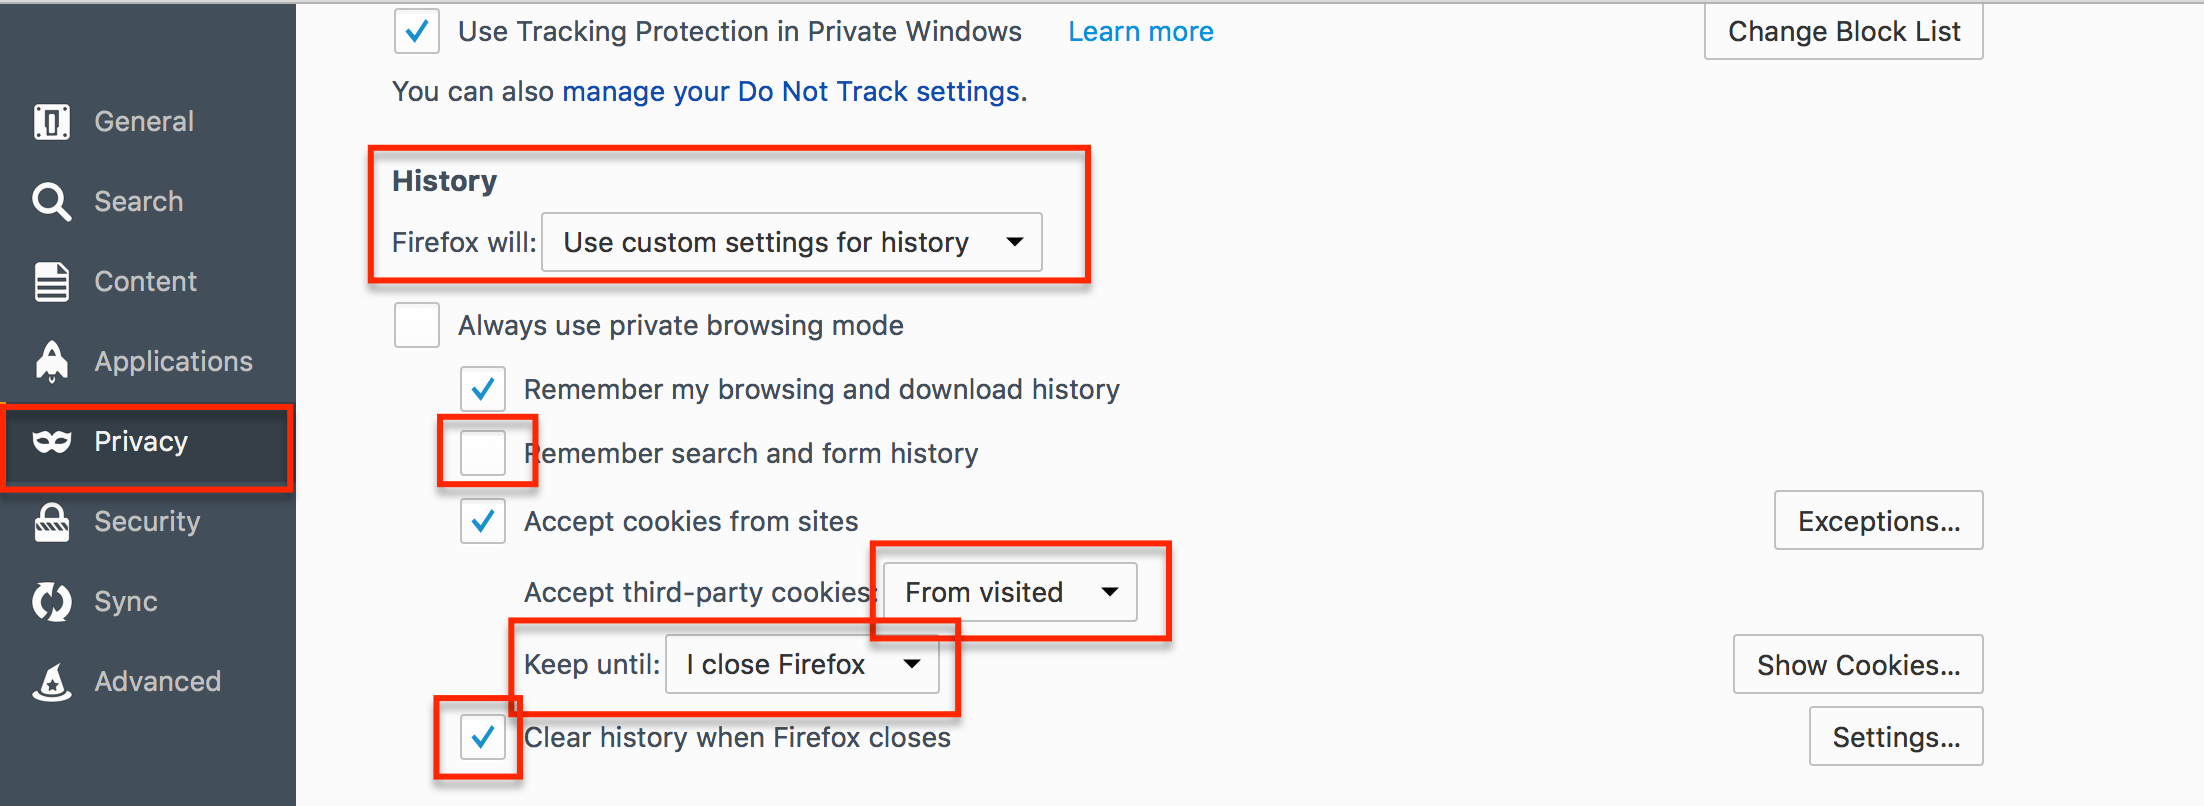Screen dimensions: 2204x806
Task: Open the Advanced preferences section
Action: [x=157, y=682]
